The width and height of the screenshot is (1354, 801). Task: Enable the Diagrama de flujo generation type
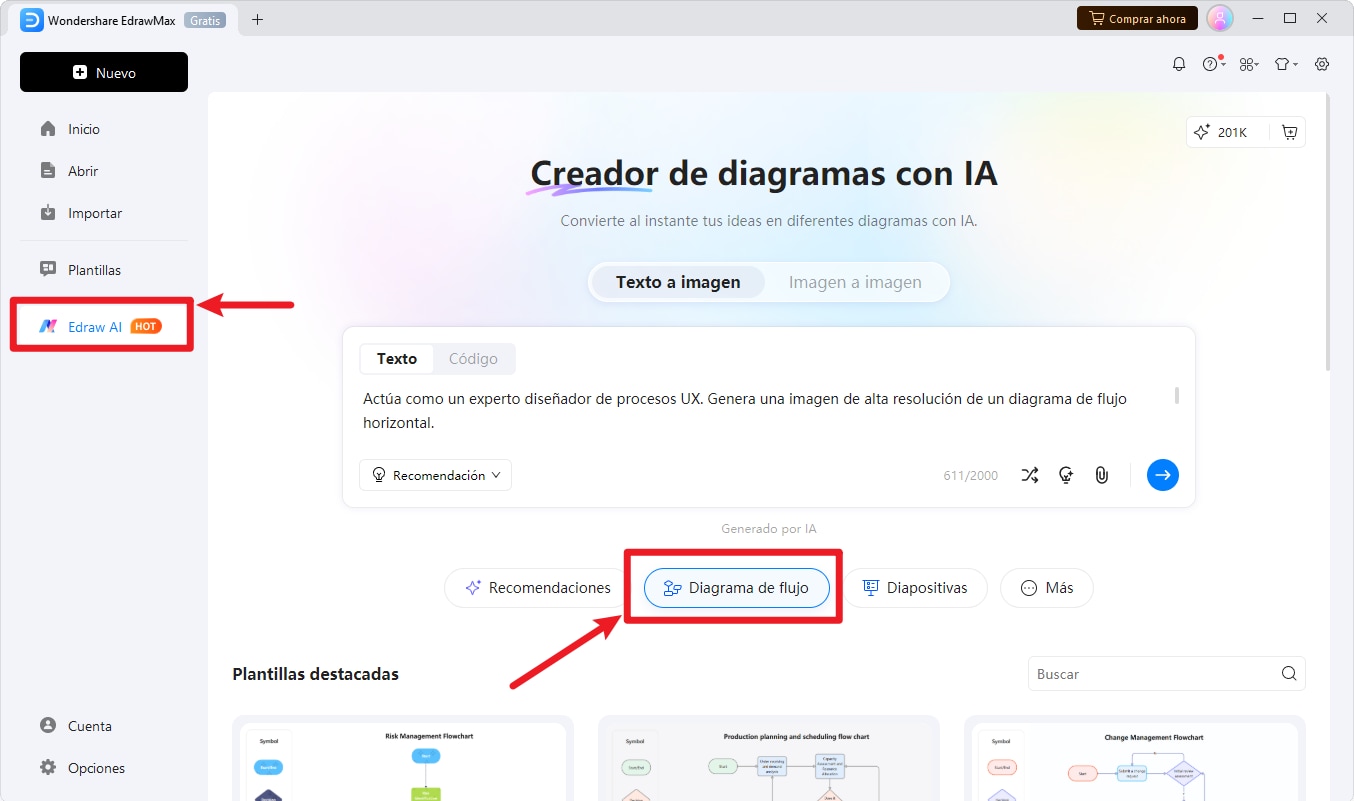[x=736, y=588]
